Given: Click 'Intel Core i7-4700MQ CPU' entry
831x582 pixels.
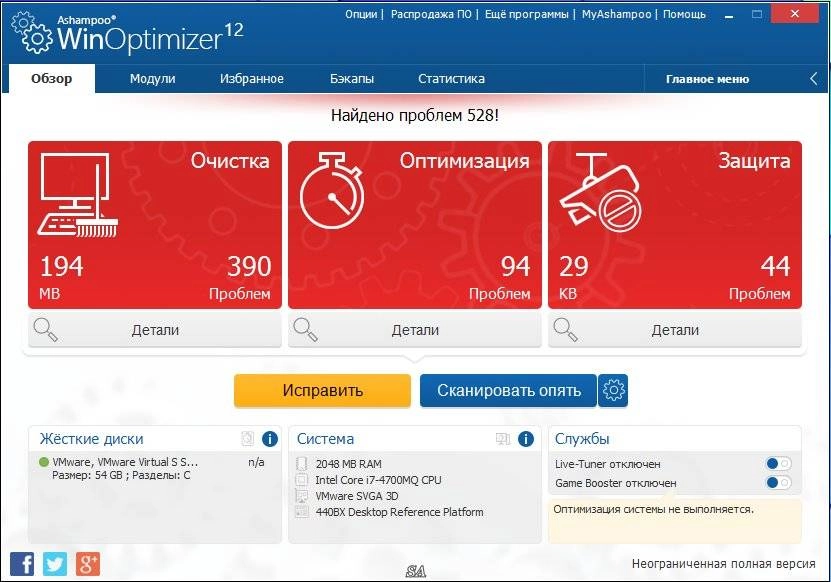Looking at the screenshot, I should click(378, 480).
